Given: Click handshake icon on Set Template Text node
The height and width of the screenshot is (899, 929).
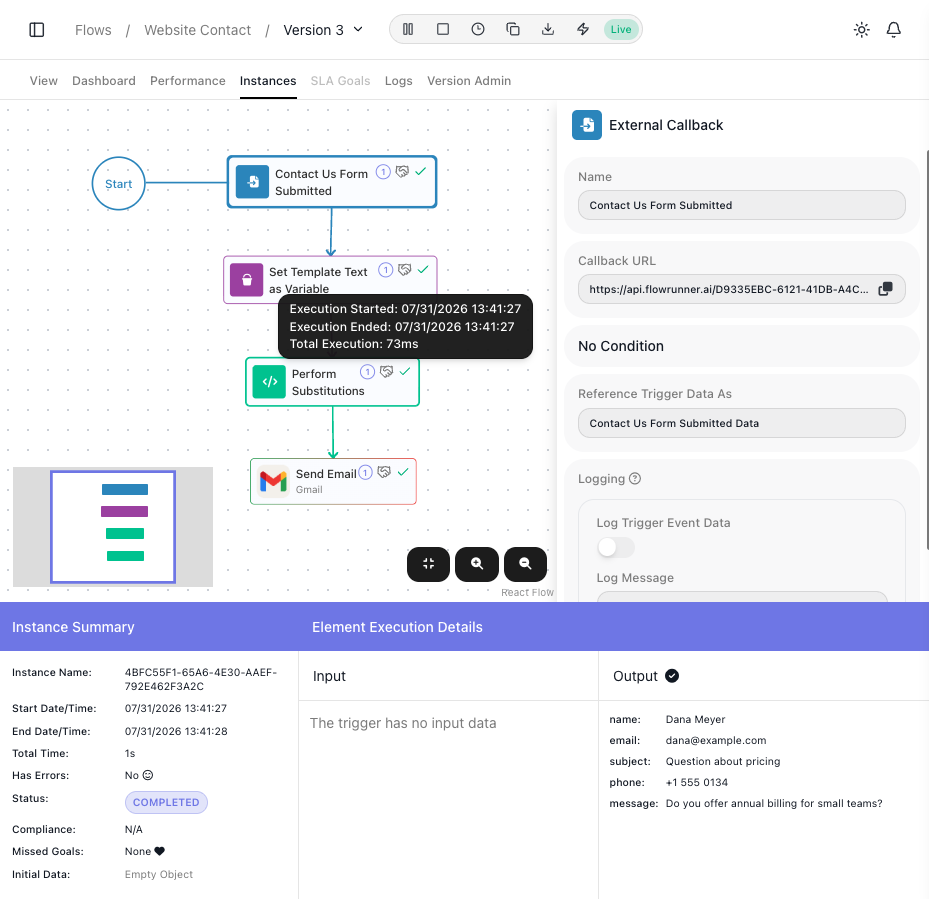Looking at the screenshot, I should pos(405,270).
